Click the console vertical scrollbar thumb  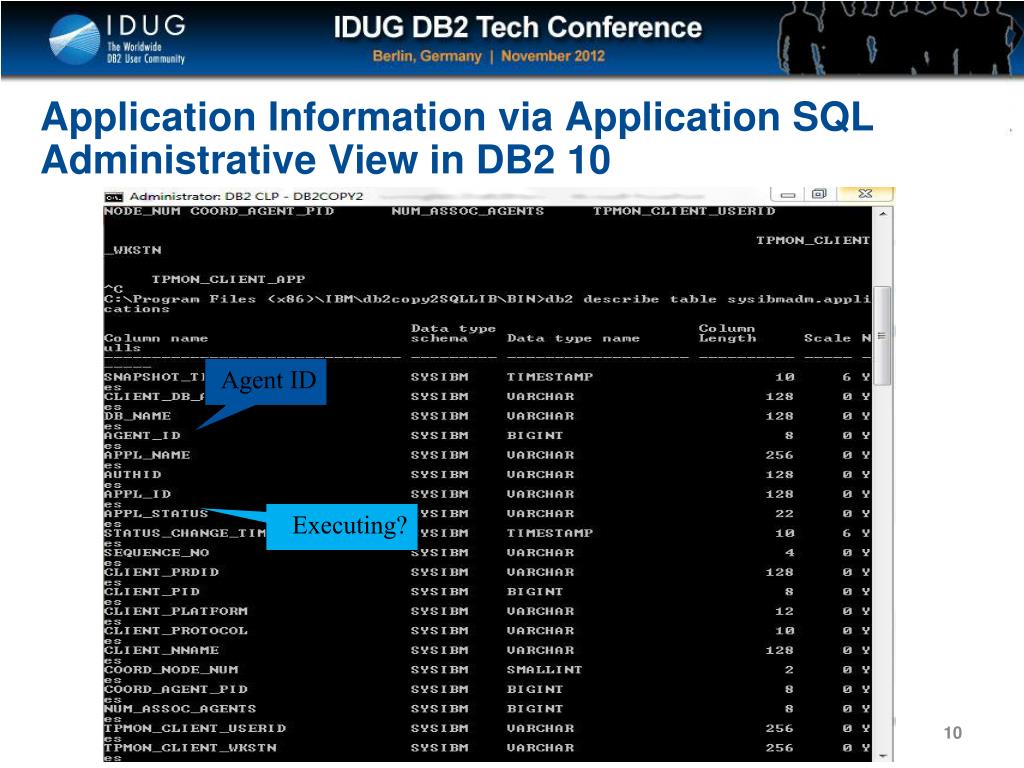[882, 336]
